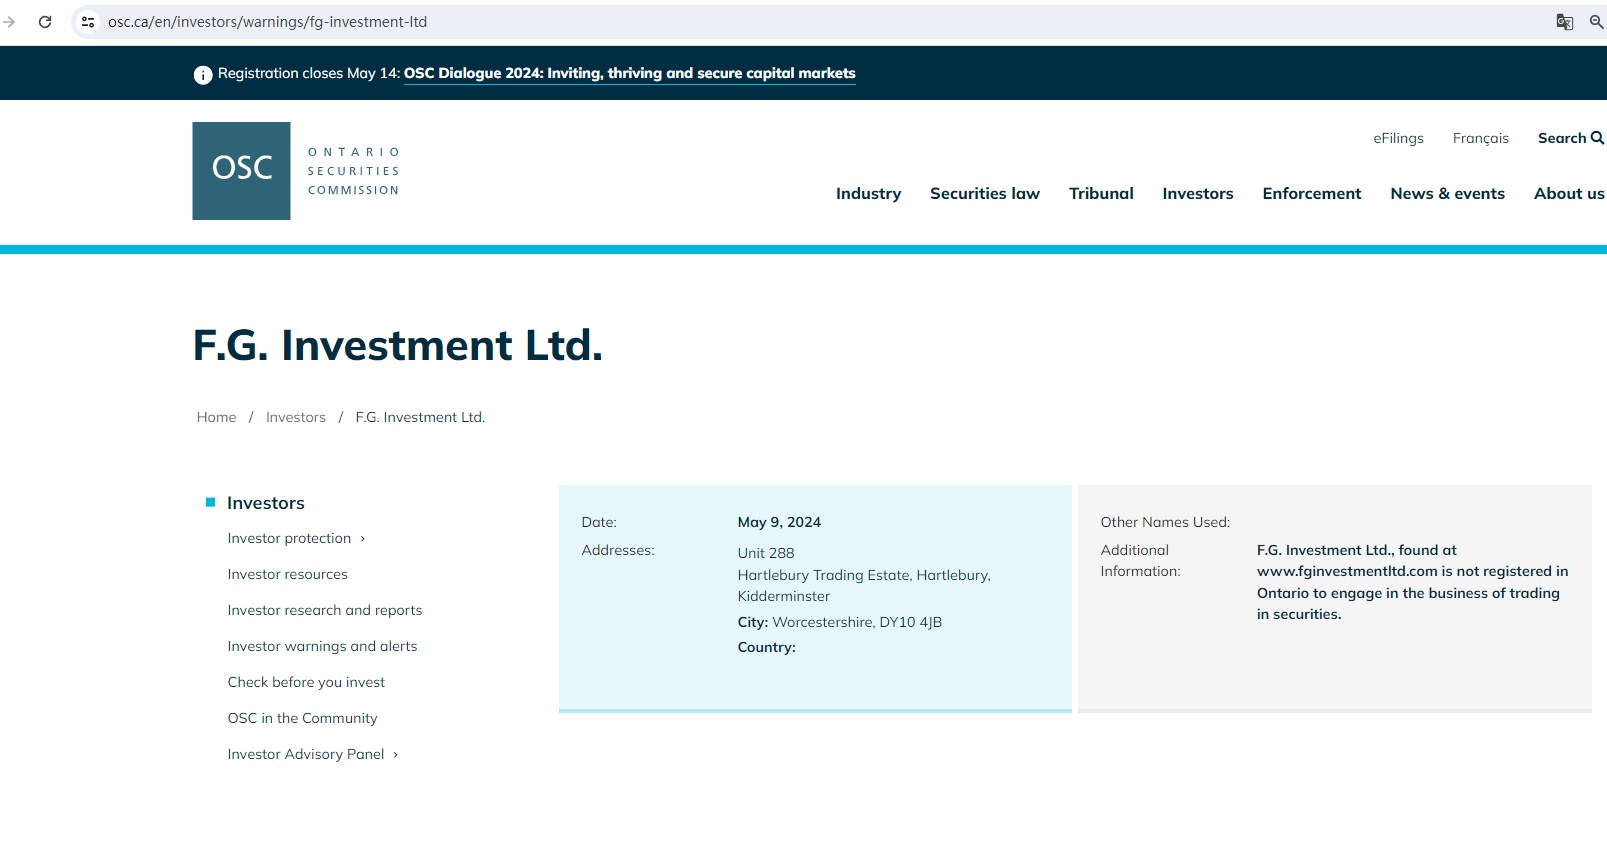Click the OSC logo
The width and height of the screenshot is (1607, 846).
click(296, 171)
